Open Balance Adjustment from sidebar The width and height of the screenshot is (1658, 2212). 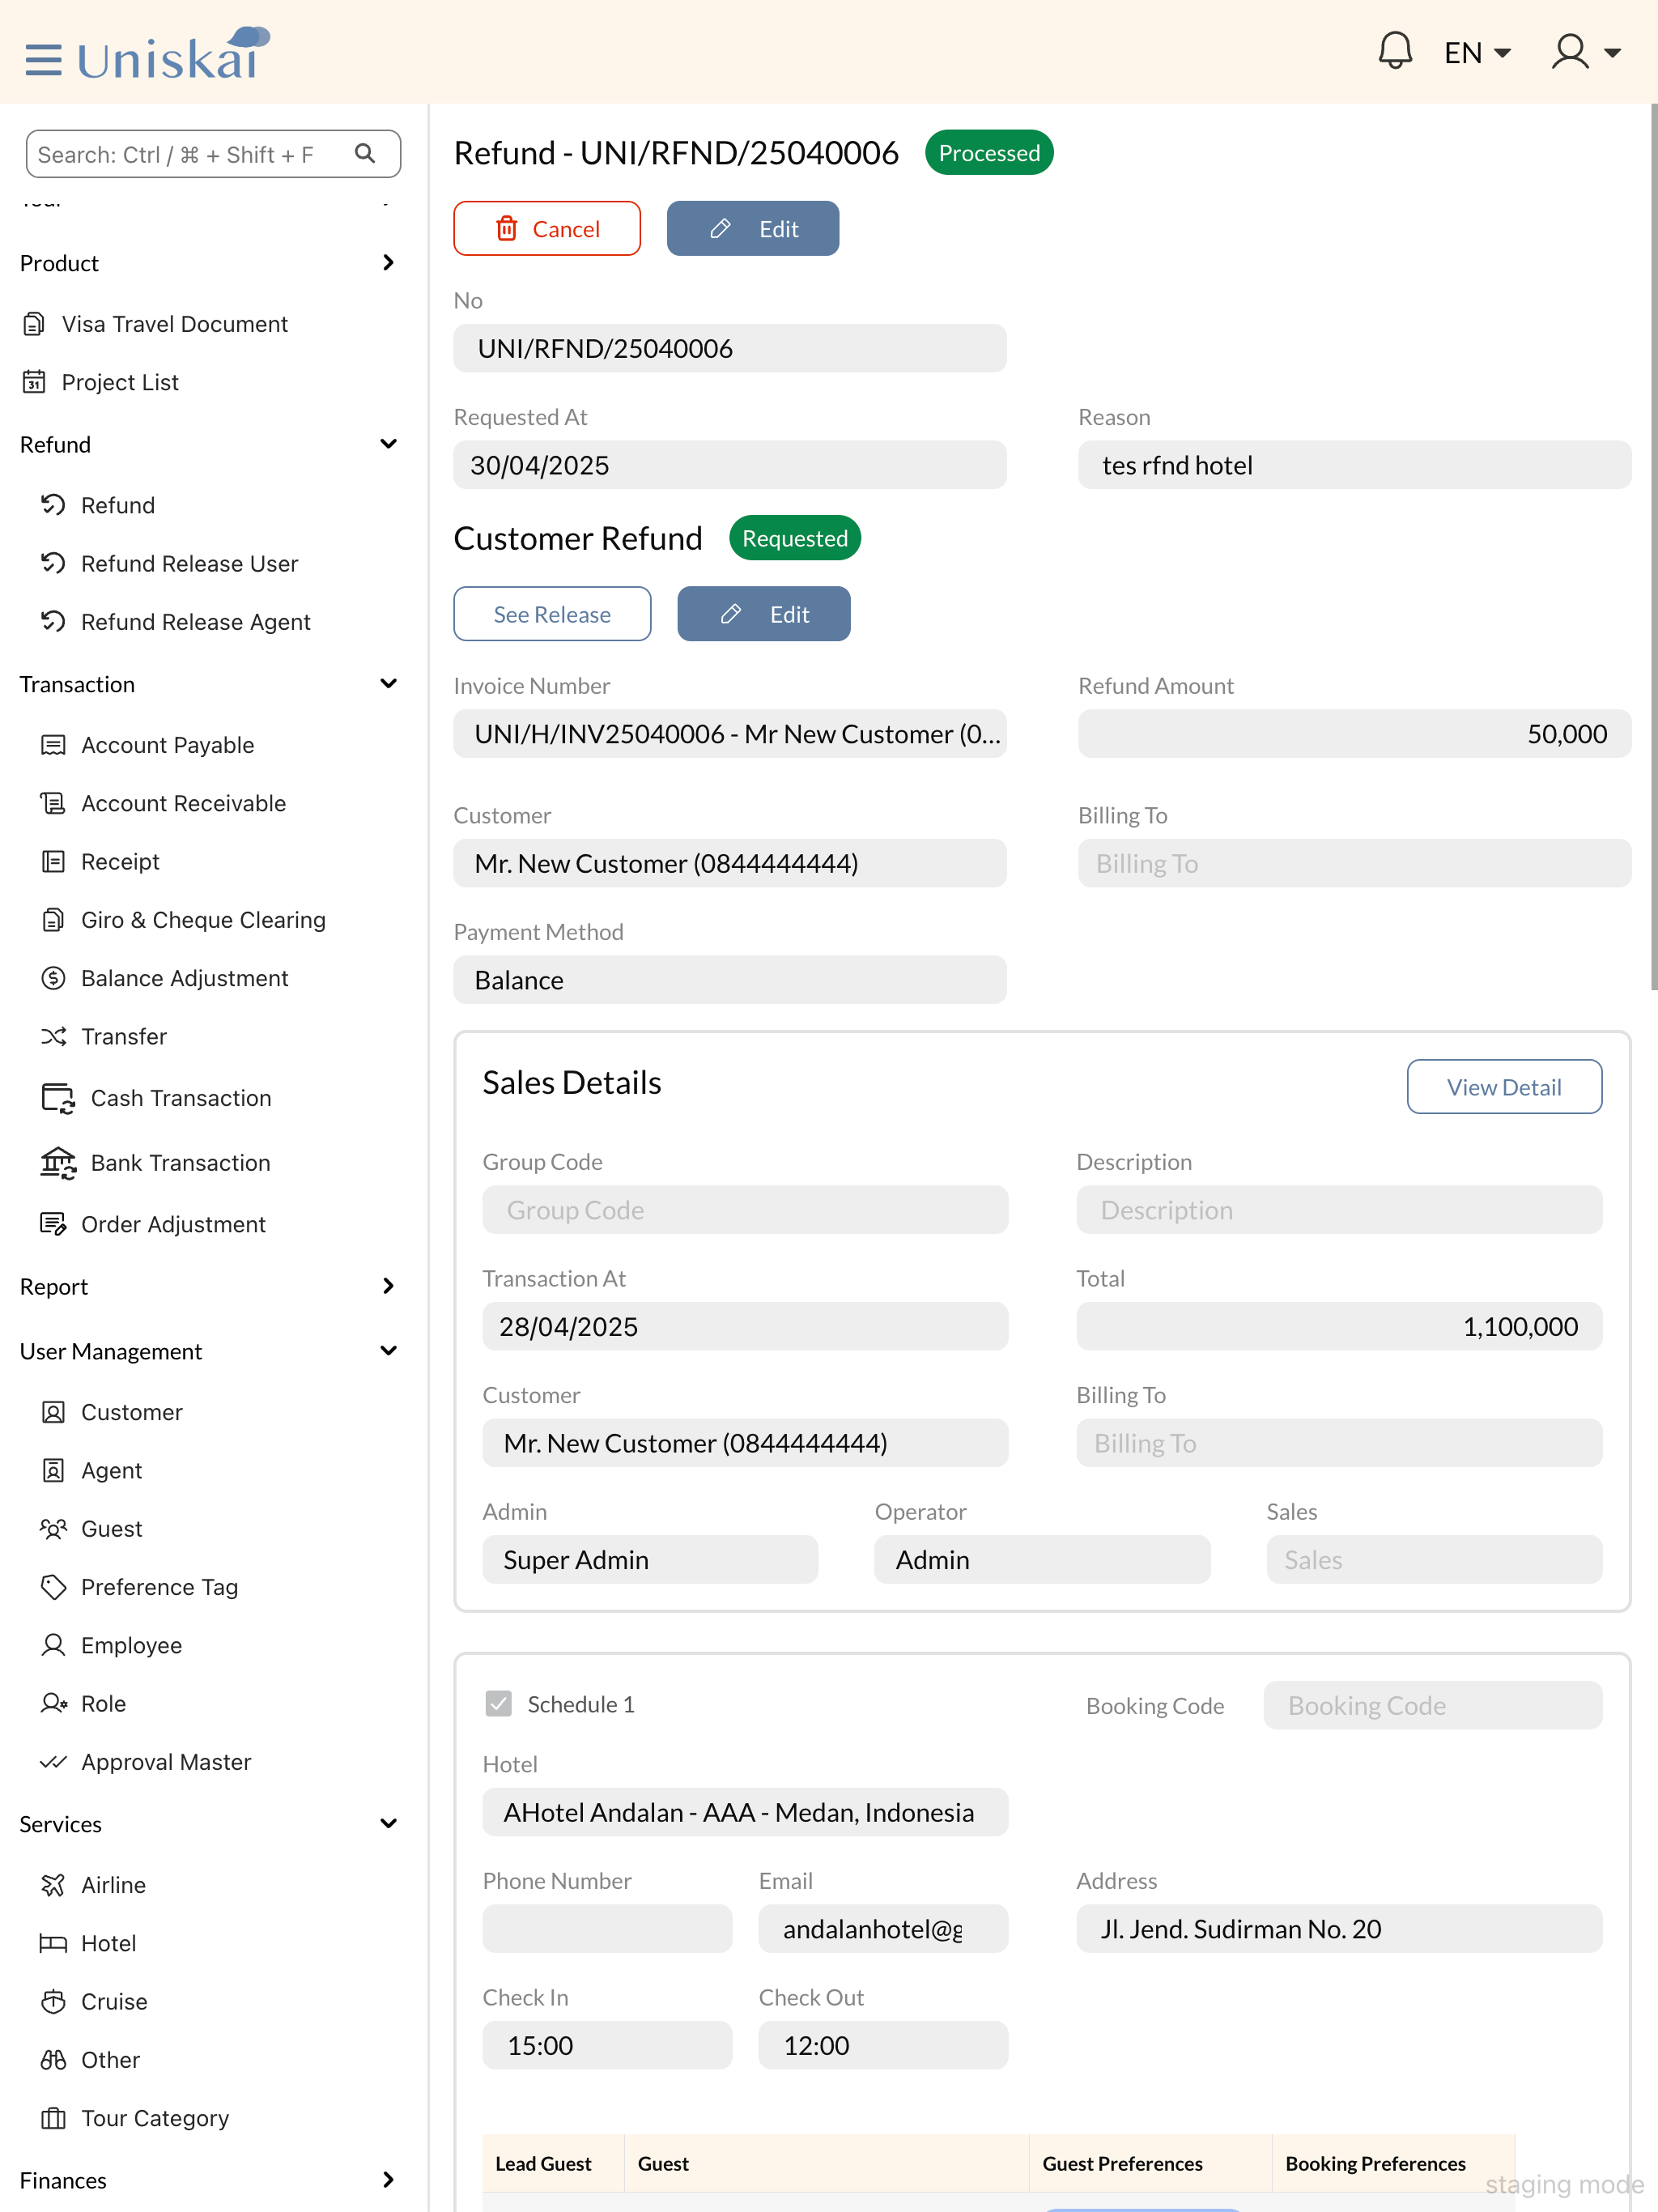(184, 978)
